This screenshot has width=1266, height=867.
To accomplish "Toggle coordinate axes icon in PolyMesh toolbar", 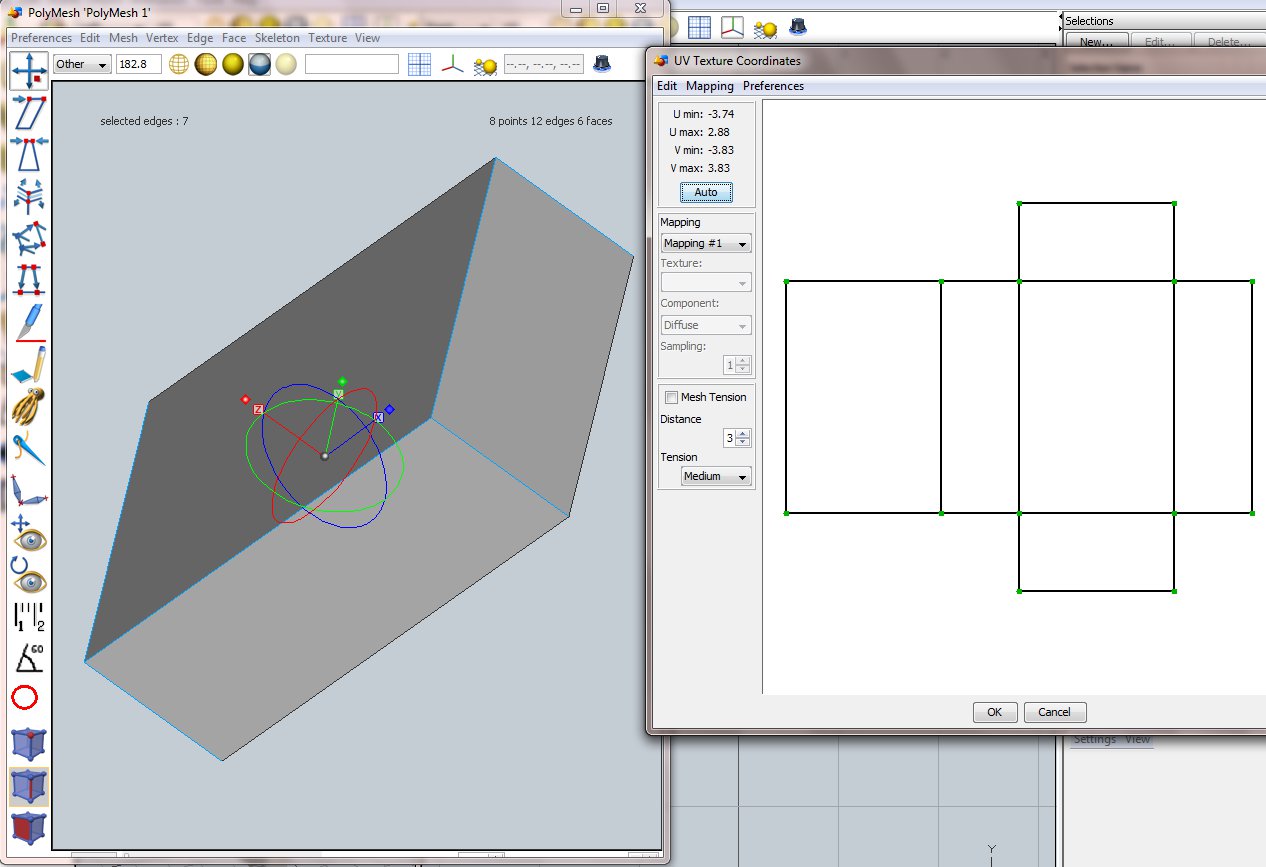I will pos(454,65).
